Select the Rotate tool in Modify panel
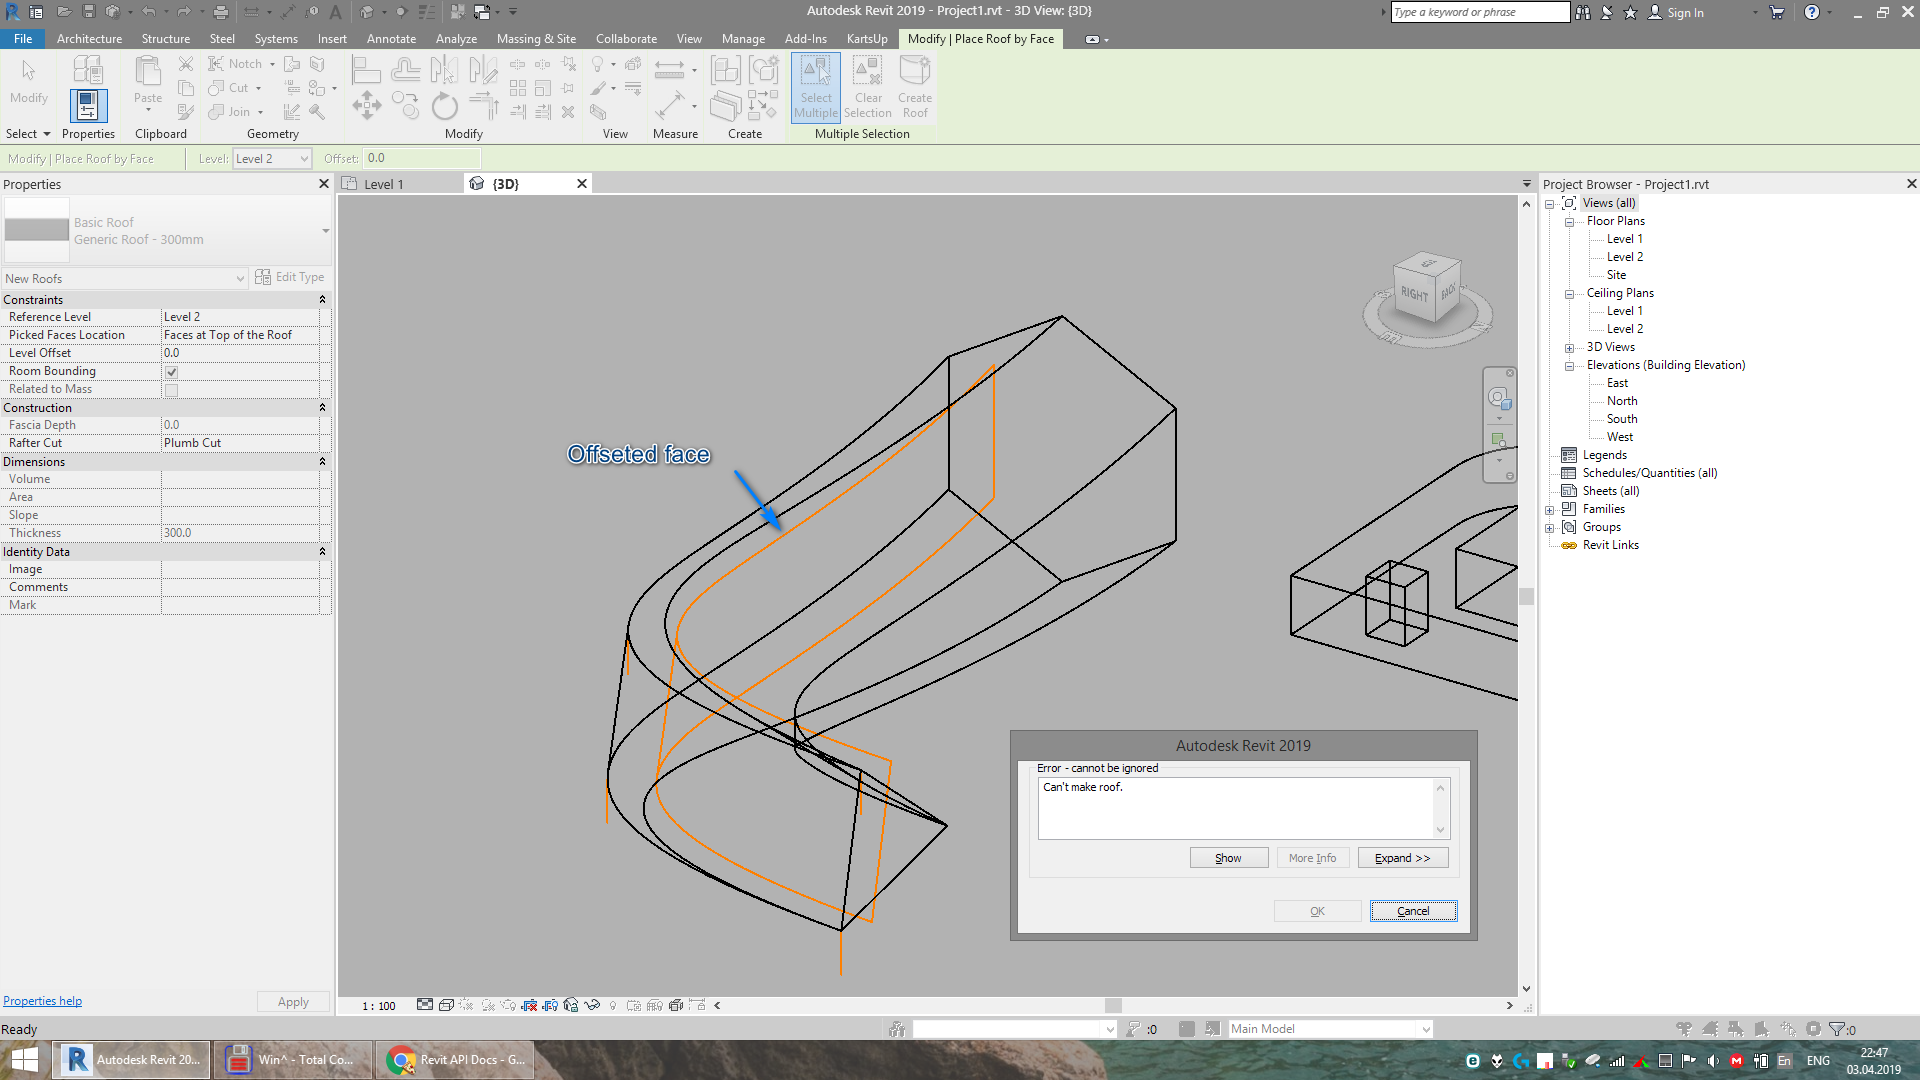Screen dimensions: 1920x1080 coord(444,106)
